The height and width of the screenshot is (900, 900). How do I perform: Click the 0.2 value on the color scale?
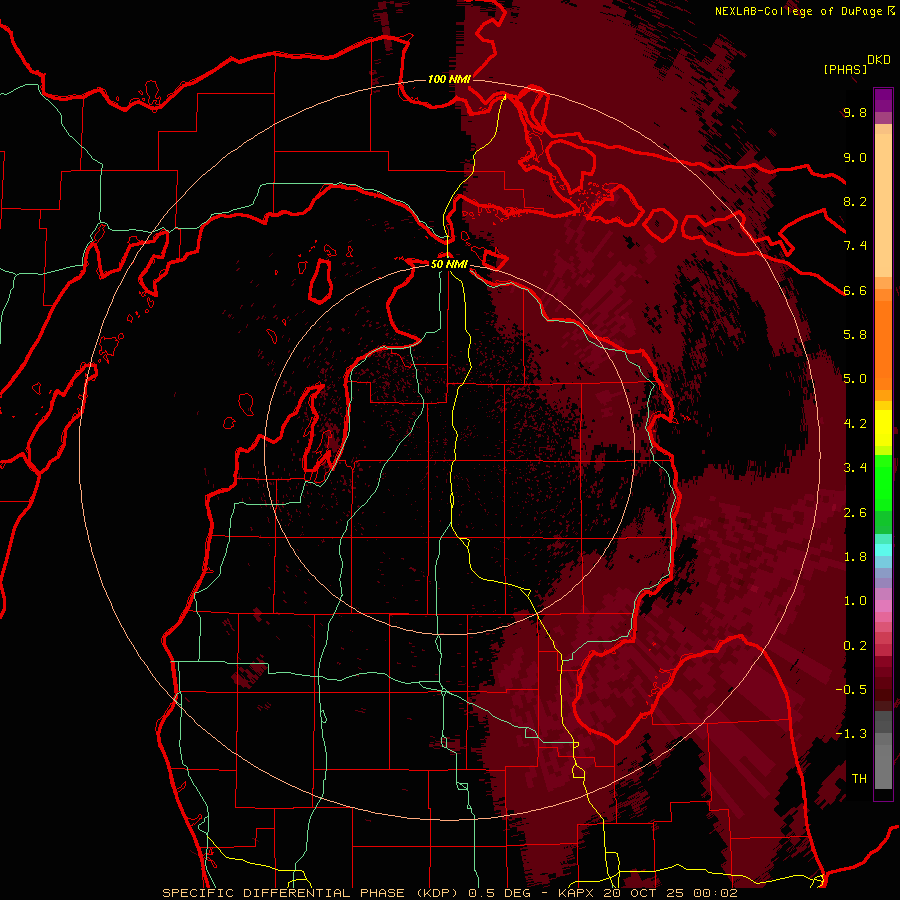(x=855, y=646)
